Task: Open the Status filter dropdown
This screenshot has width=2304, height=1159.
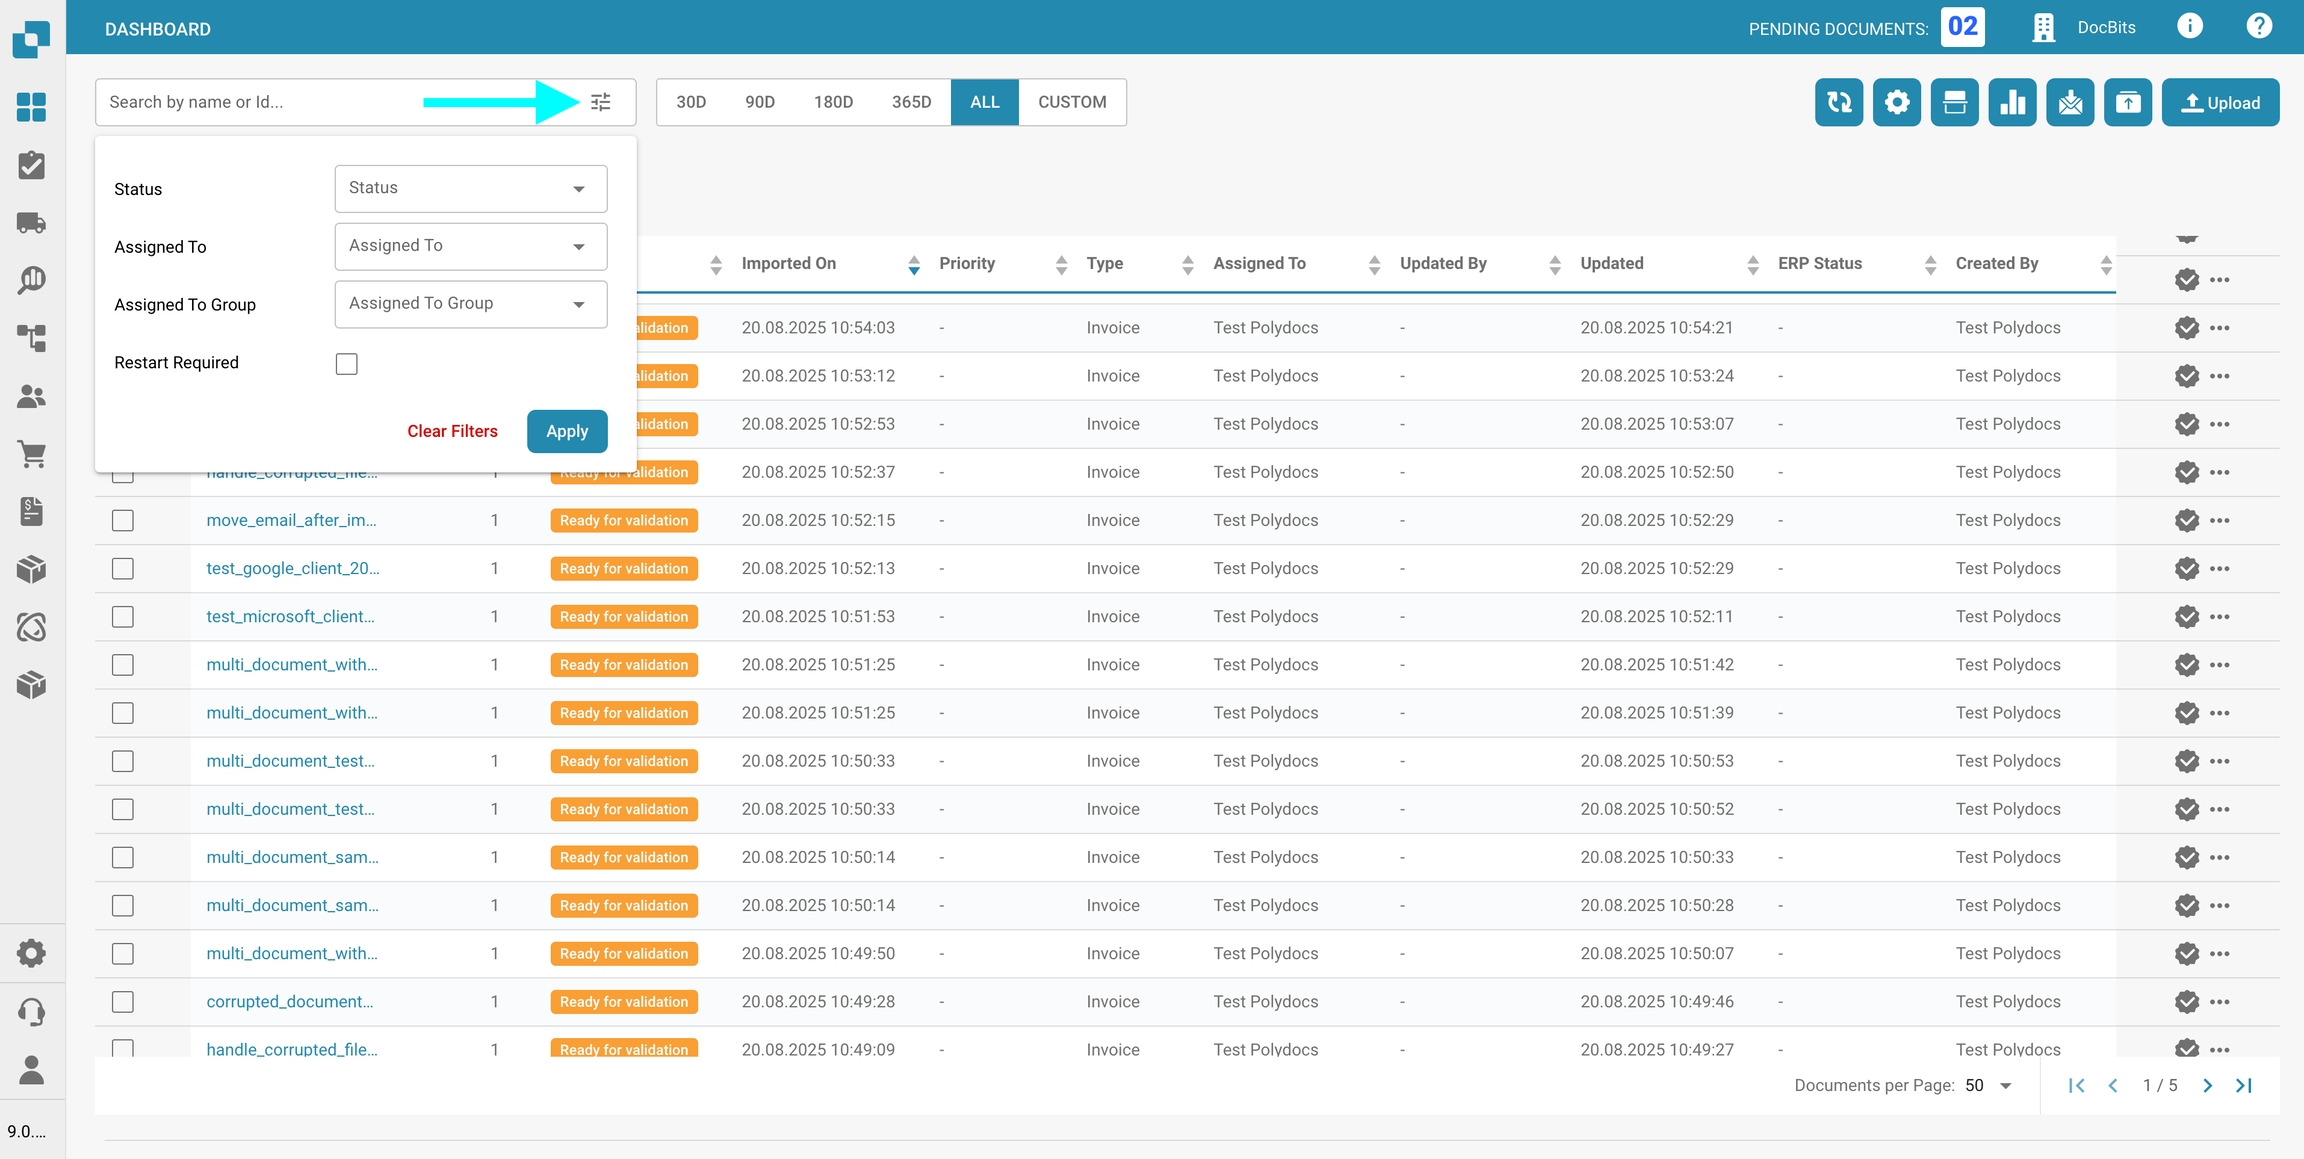Action: click(x=470, y=189)
